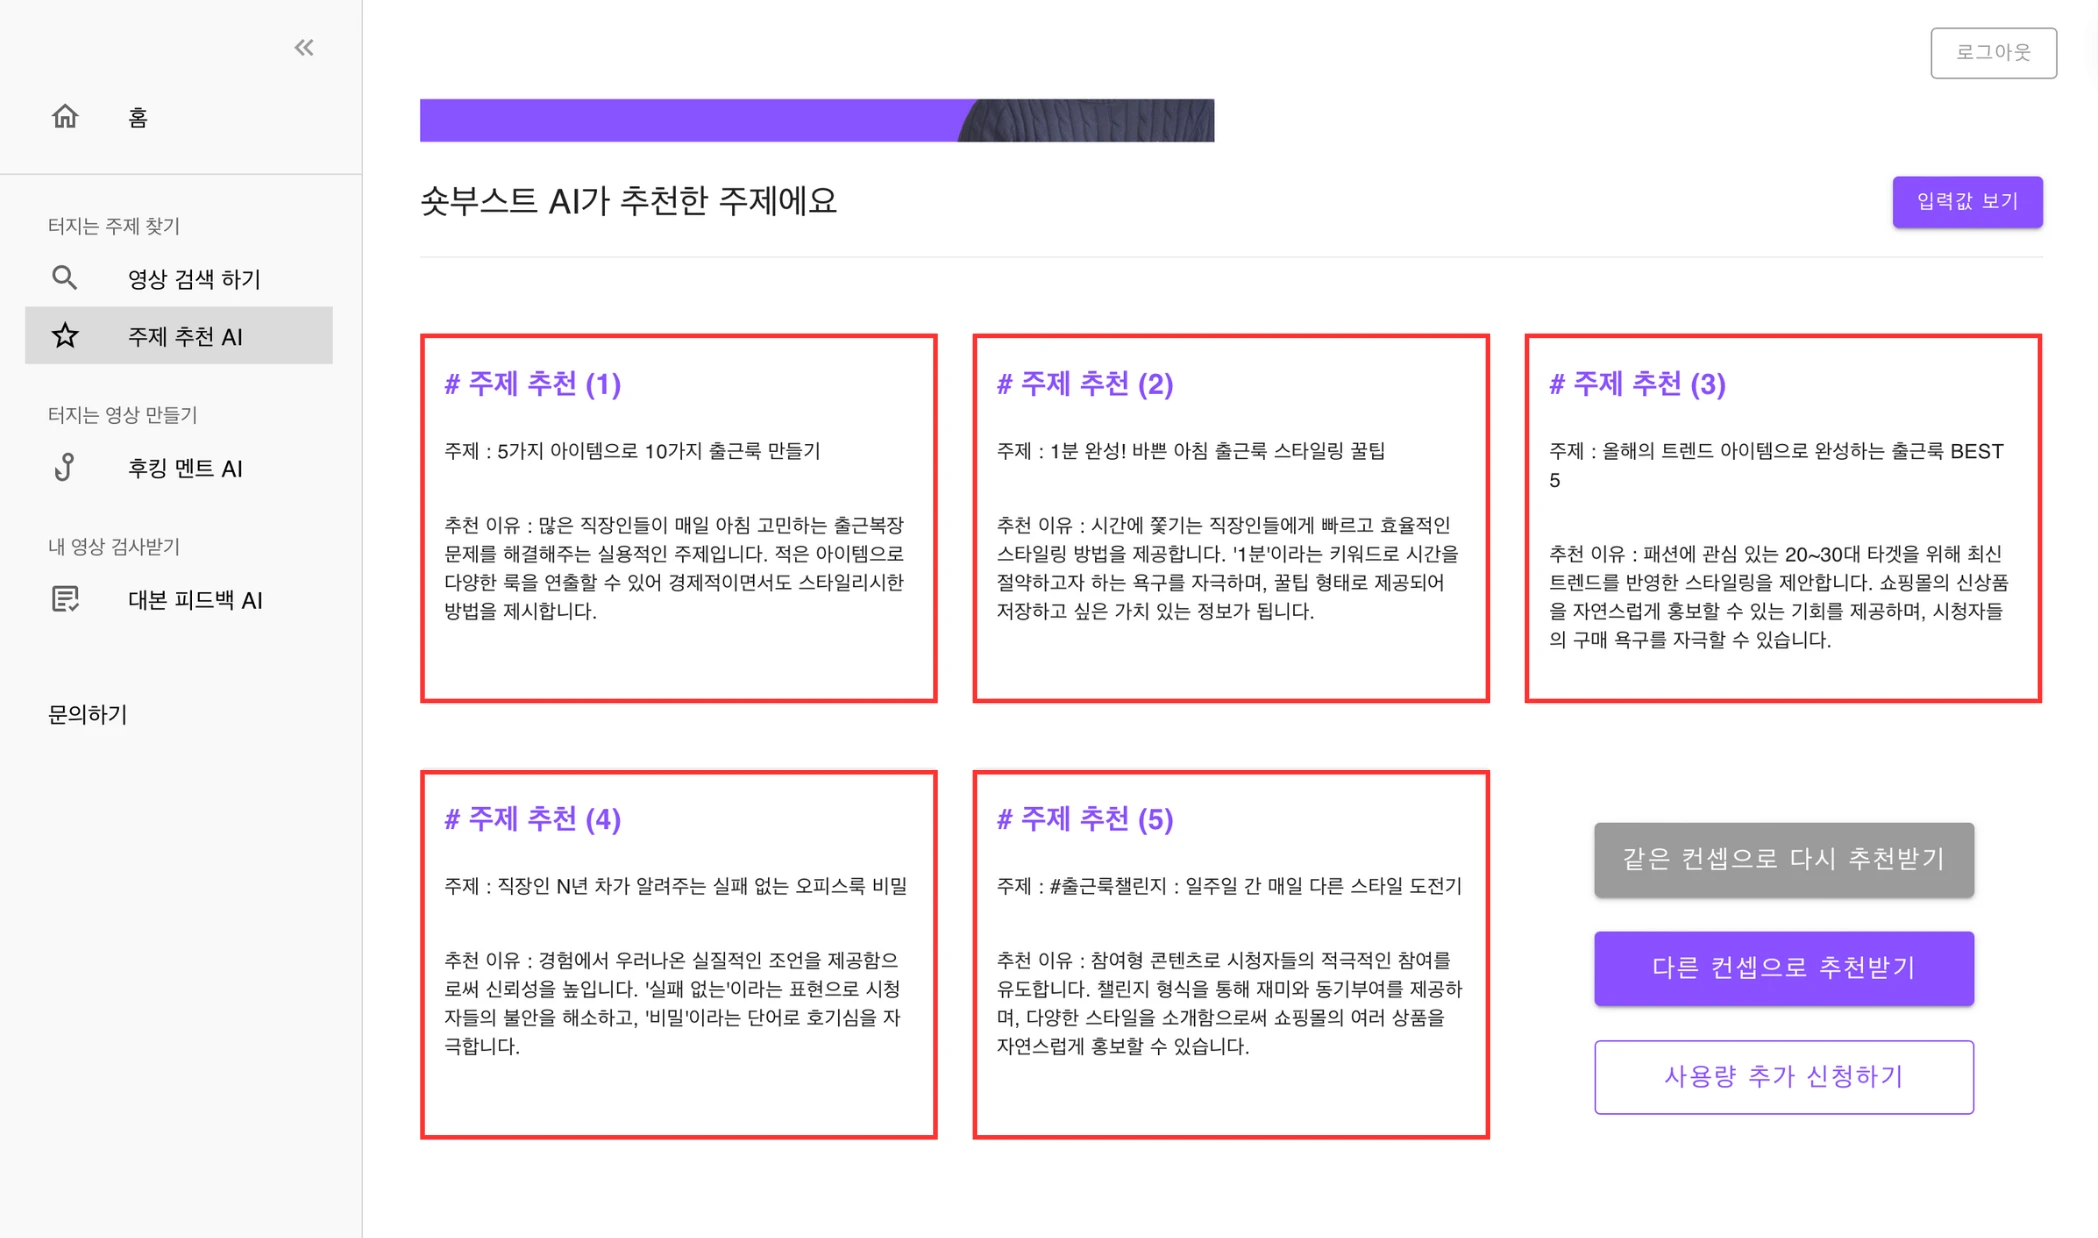Image resolution: width=2098 pixels, height=1238 pixels.
Task: Click the magnifier search icon
Action: click(x=65, y=278)
